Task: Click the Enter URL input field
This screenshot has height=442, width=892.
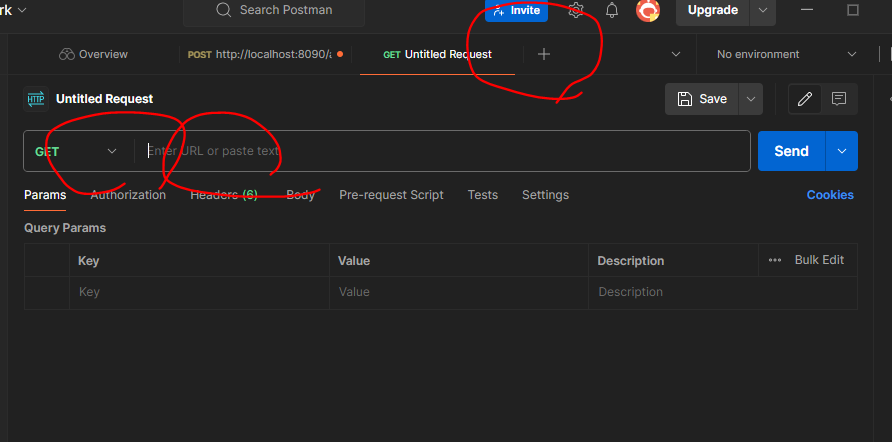Action: [444, 151]
